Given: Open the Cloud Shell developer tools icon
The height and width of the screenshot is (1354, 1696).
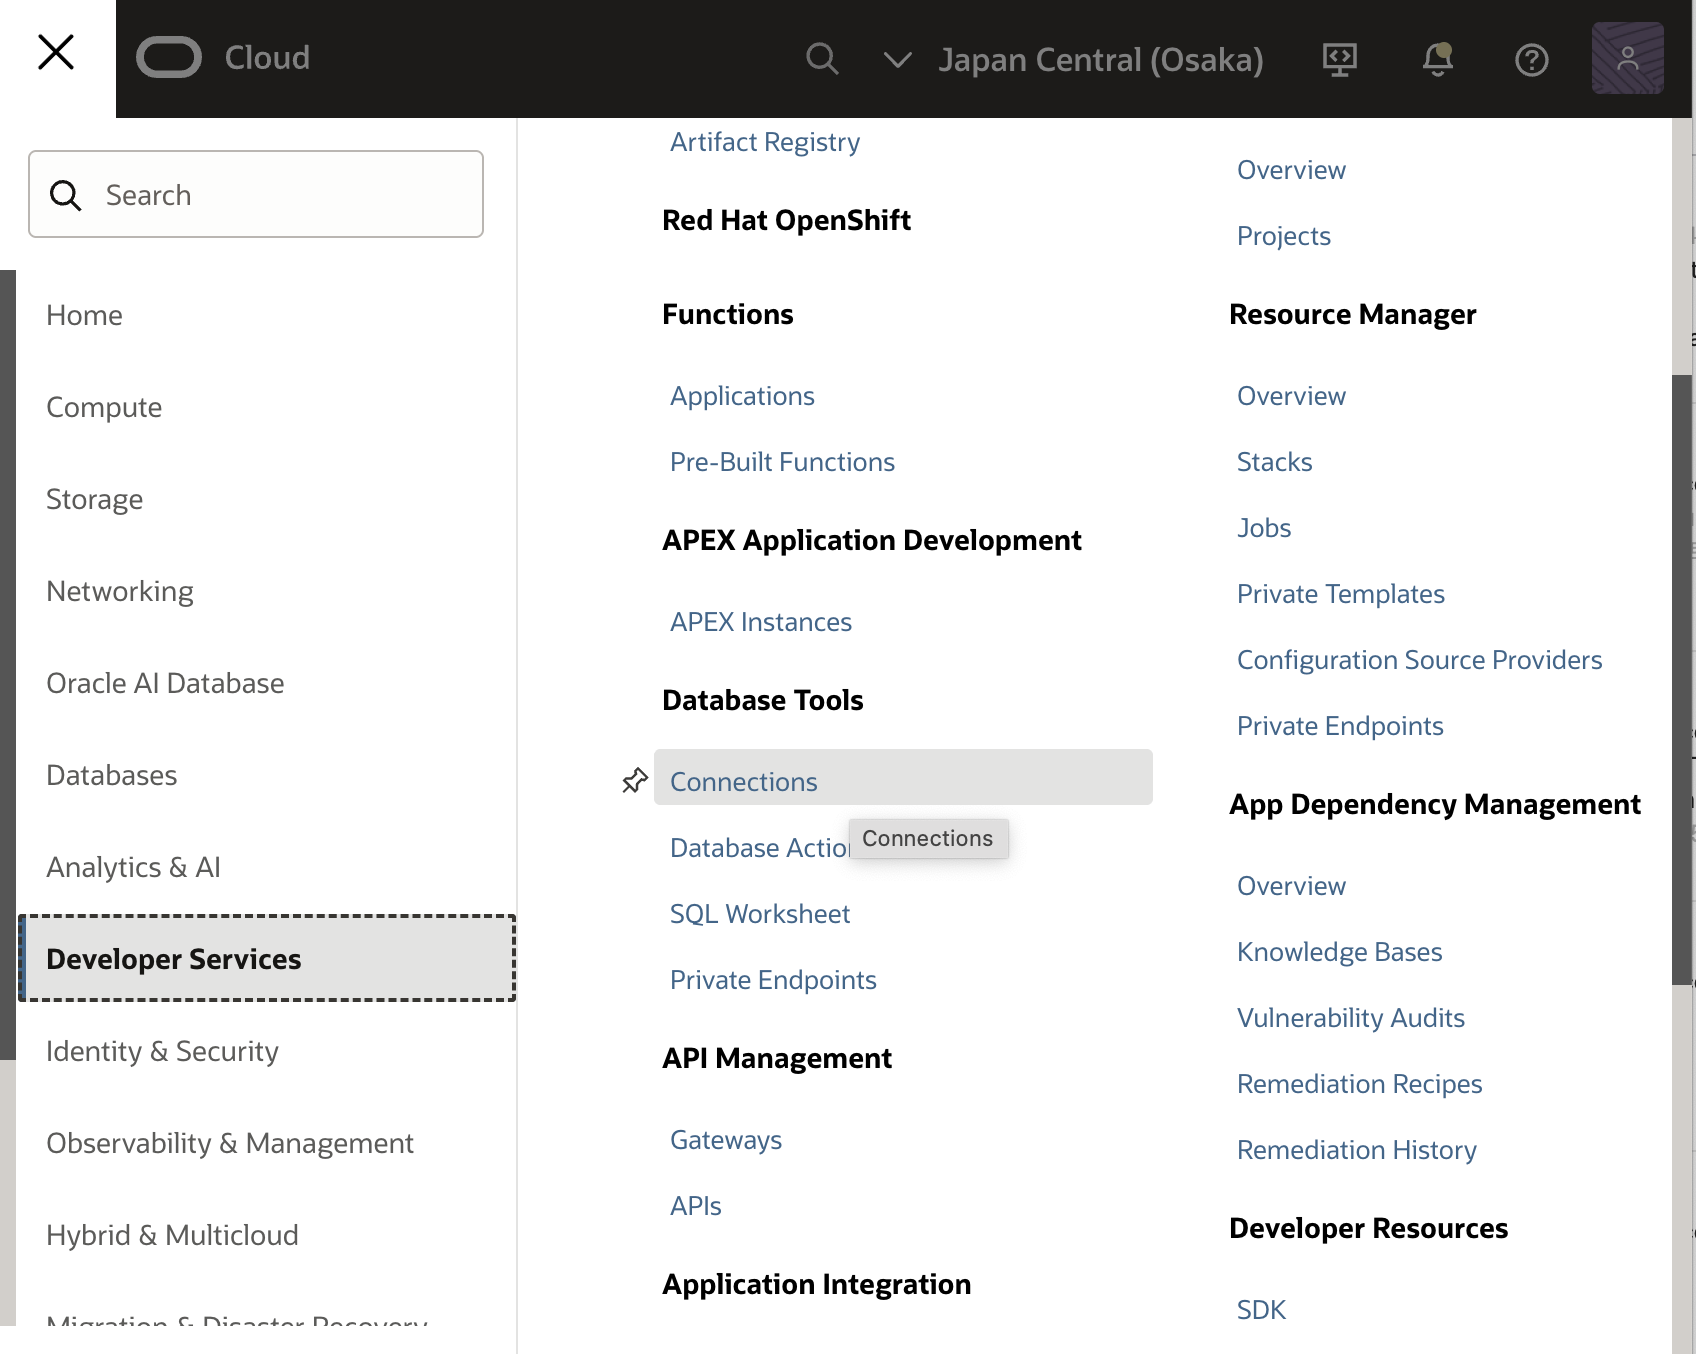Looking at the screenshot, I should click(1339, 59).
